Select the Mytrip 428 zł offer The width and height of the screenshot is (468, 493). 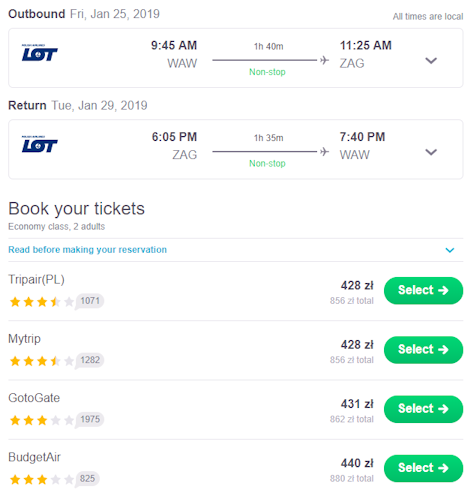pos(423,350)
